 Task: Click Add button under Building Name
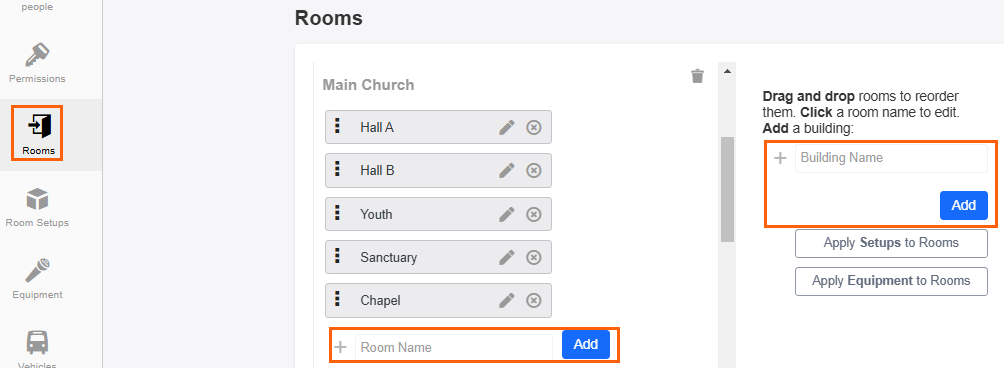pos(964,205)
